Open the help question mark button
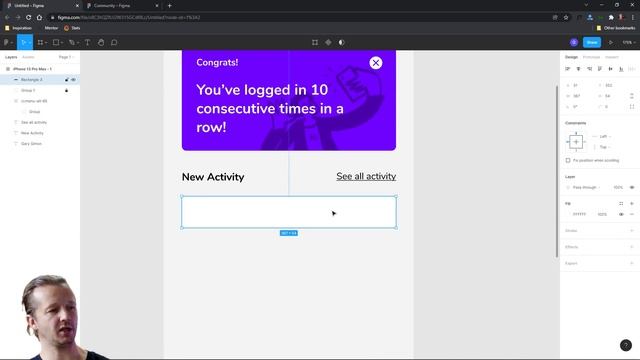This screenshot has width=640, height=360. coord(626,345)
